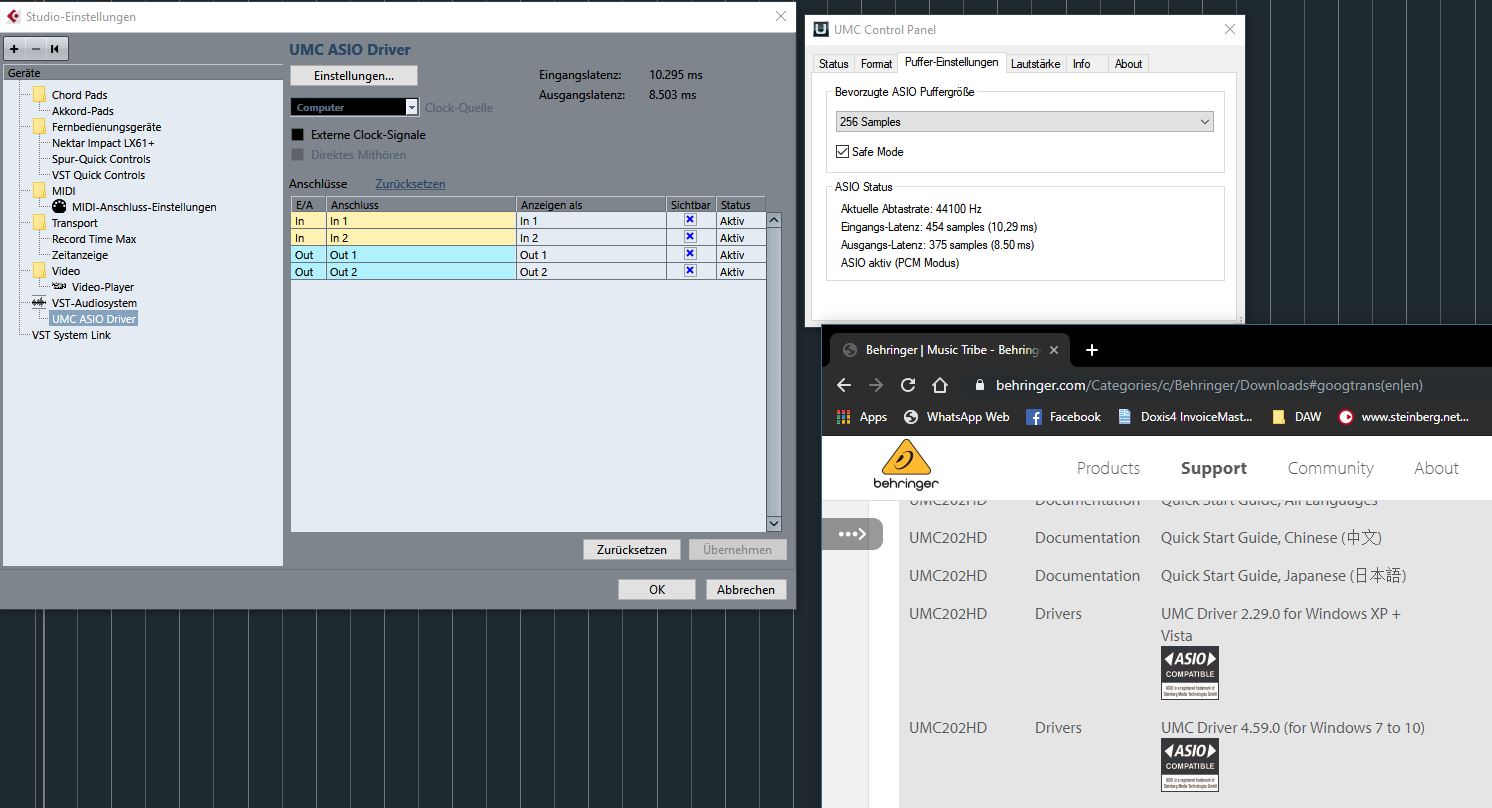Select UMC ASIO Driver in device tree
The height and width of the screenshot is (808, 1492).
[x=93, y=319]
